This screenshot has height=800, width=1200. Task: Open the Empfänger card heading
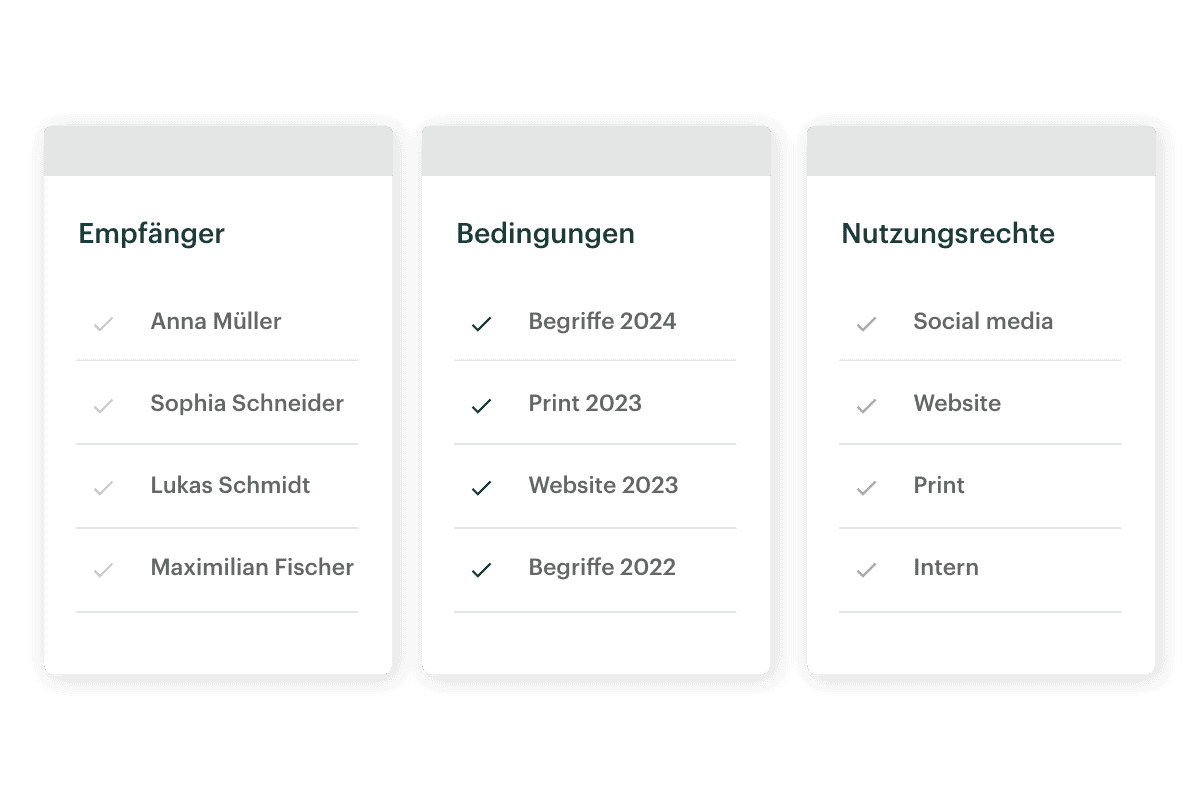(152, 234)
